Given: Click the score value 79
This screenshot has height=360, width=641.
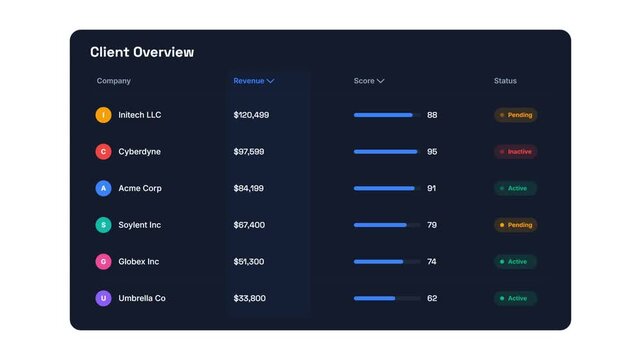Looking at the screenshot, I should [432, 225].
